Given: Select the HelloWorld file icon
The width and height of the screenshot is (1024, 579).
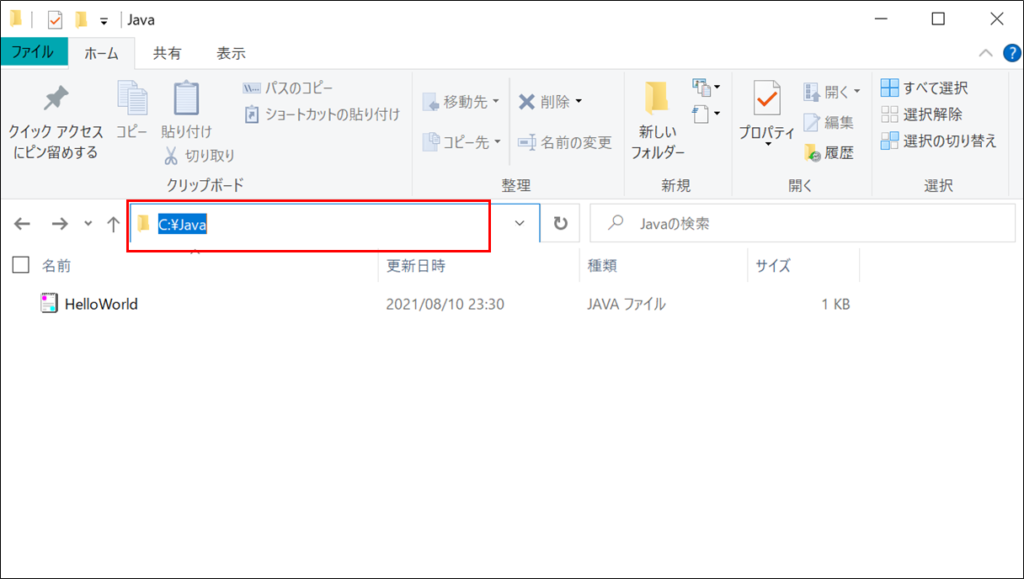Looking at the screenshot, I should click(49, 304).
